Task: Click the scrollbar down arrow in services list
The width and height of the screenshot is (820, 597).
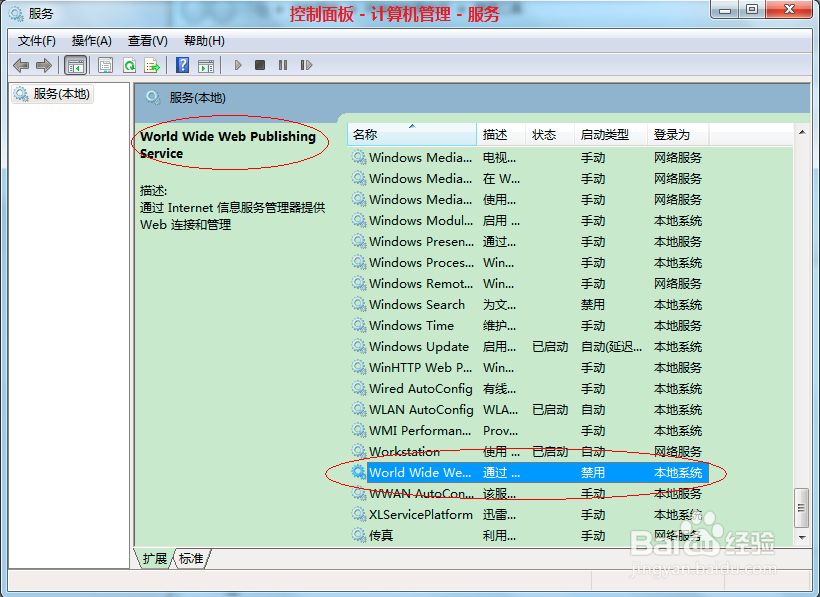Action: (802, 537)
